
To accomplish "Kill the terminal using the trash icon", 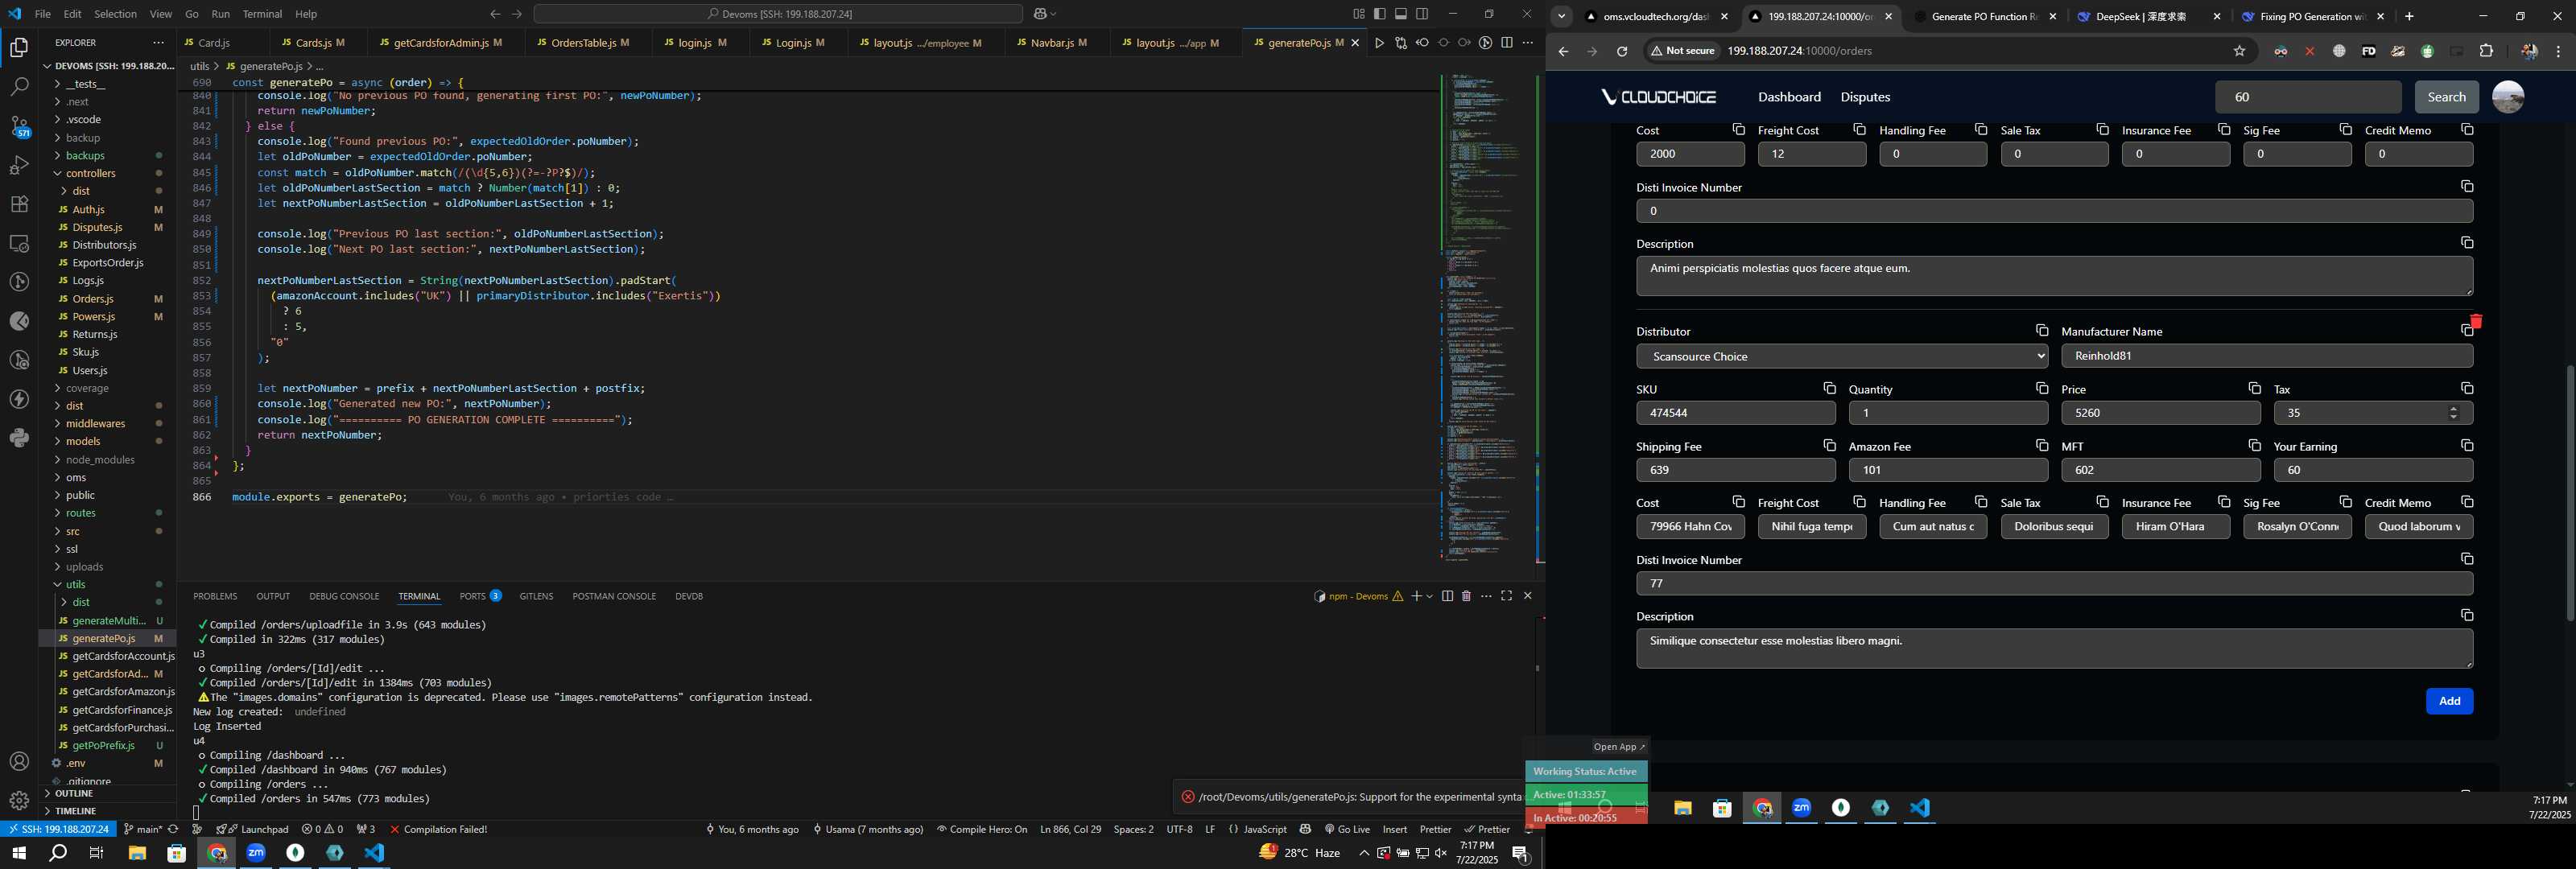I will click(1466, 596).
